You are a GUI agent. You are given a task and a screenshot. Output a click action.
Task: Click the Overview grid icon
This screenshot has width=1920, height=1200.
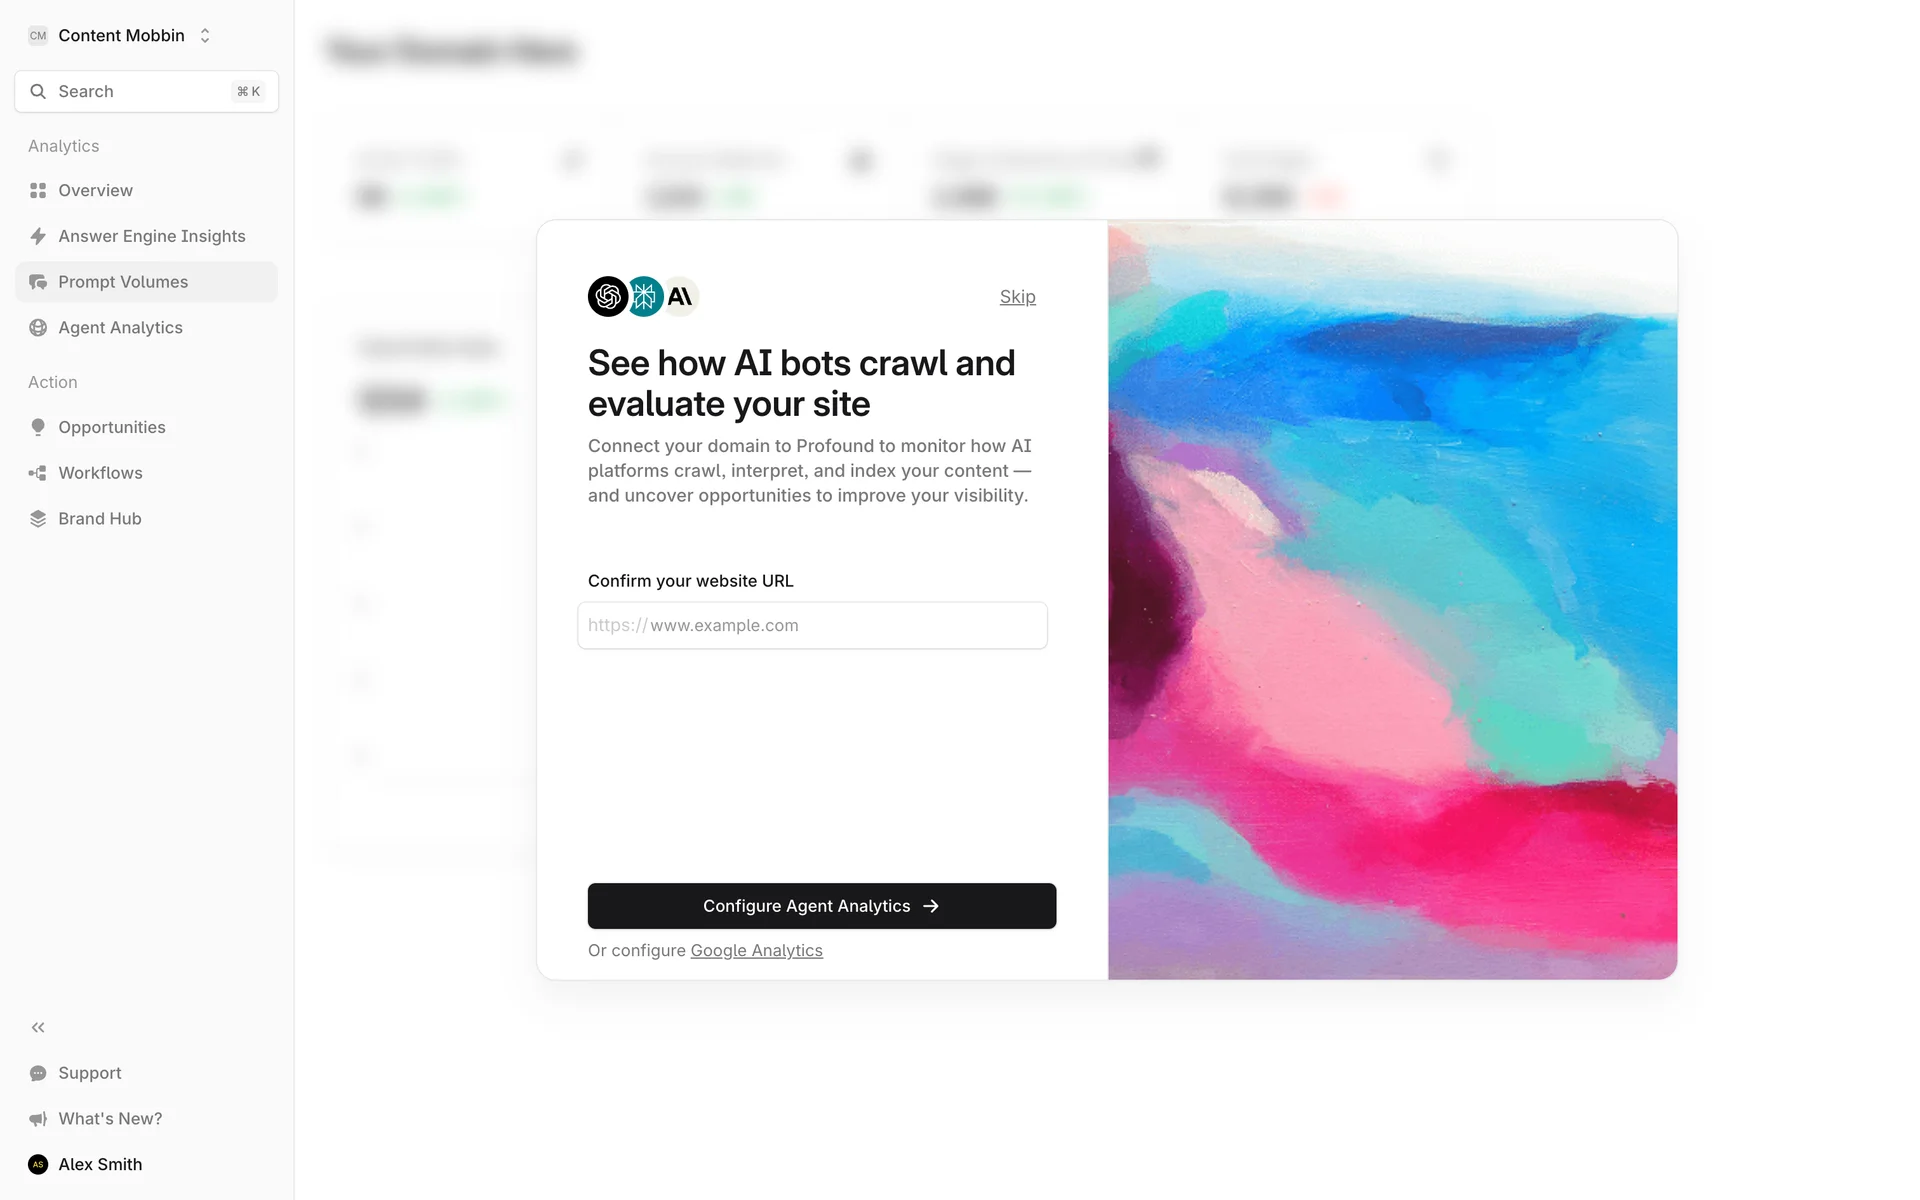click(38, 190)
